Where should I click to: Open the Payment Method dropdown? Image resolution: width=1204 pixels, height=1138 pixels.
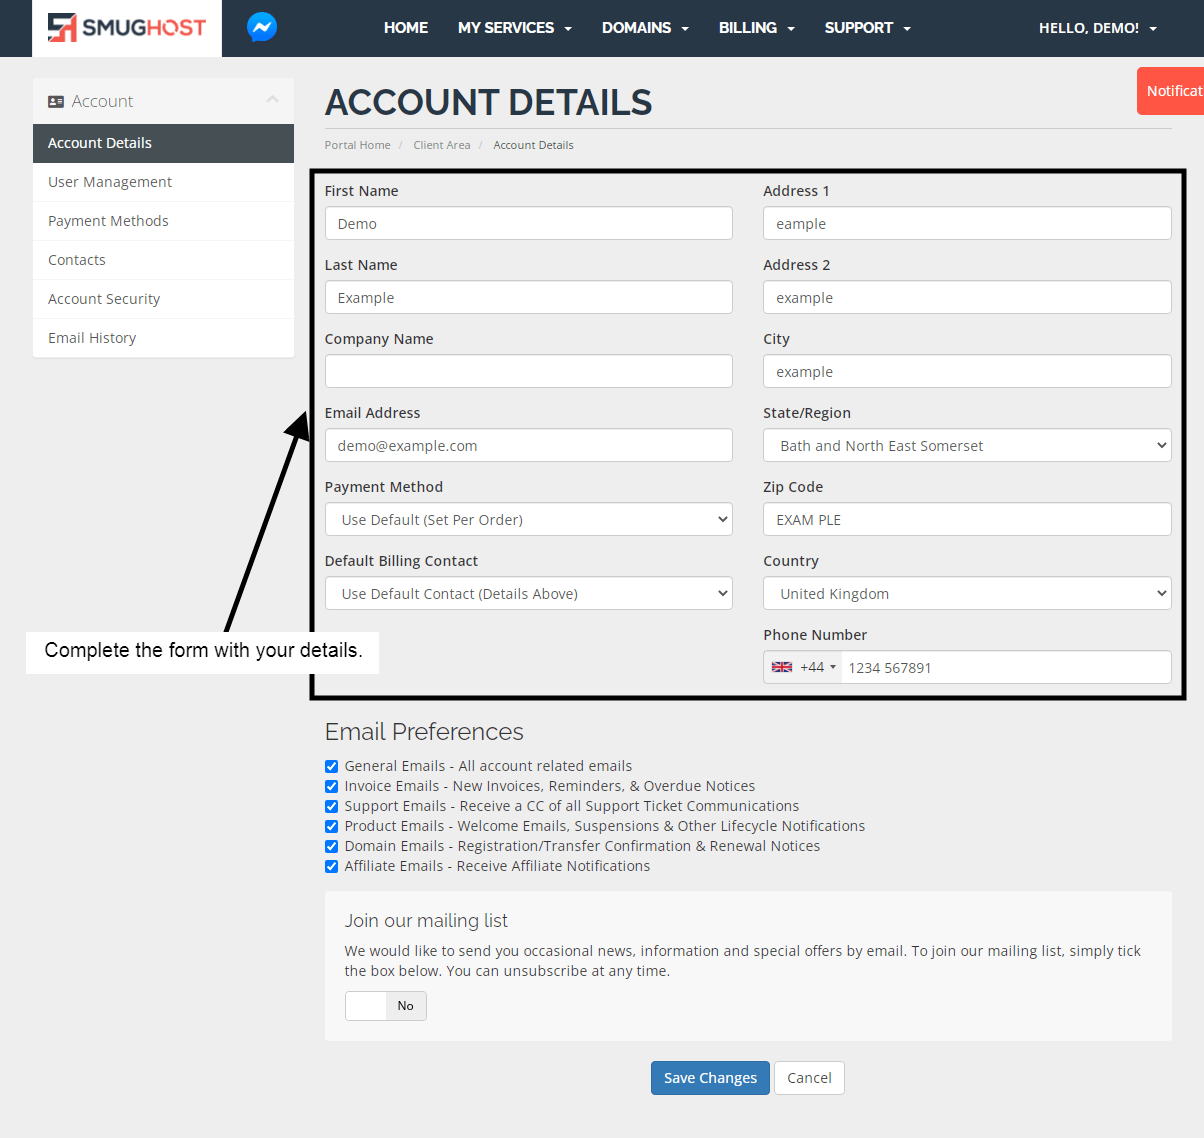tap(528, 520)
